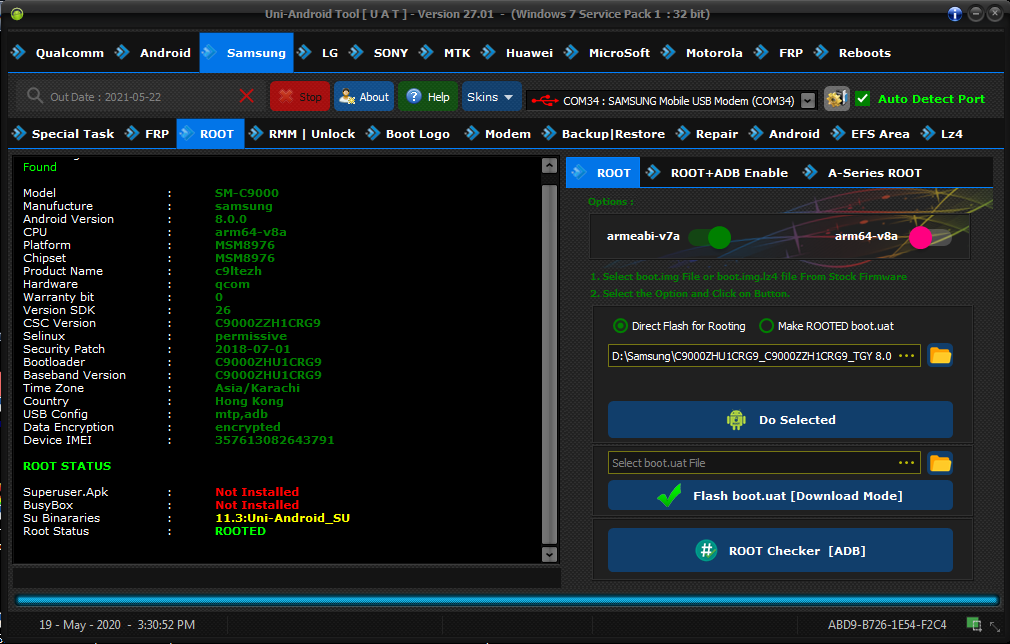Click the Android robot icon on Do Selected
Viewport: 1010px width, 644px height.
click(x=736, y=420)
